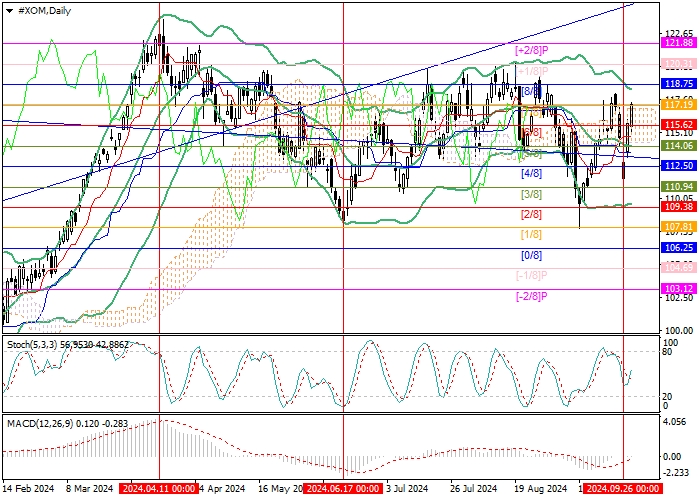Click the [+2/8]P Murrey level label

pyautogui.click(x=531, y=50)
